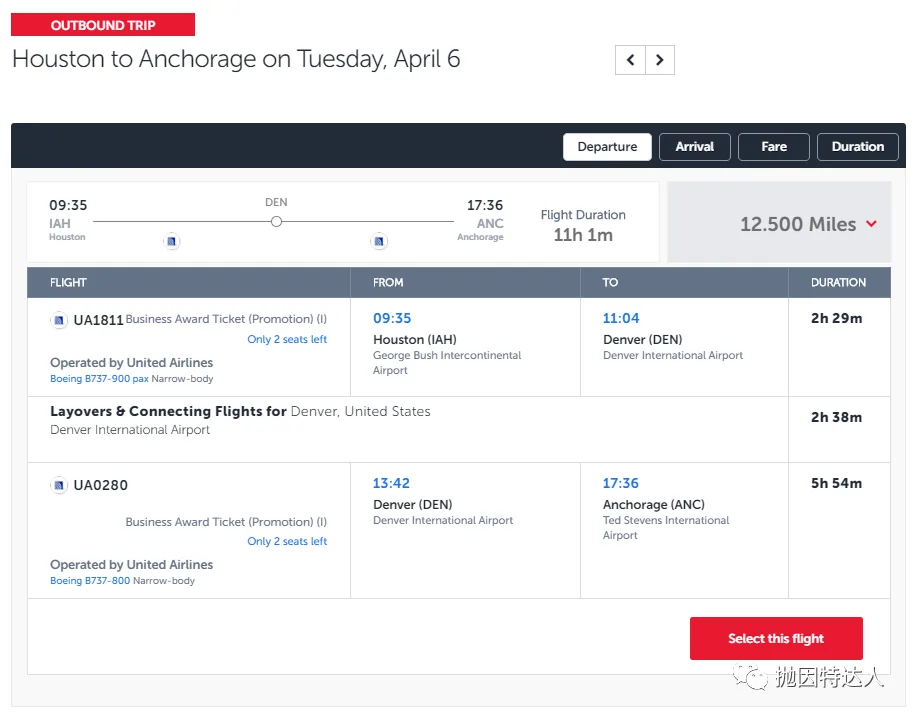The image size is (914, 717).
Task: Open the Boeing B737-900 pax aircraft link
Action: pos(99,379)
